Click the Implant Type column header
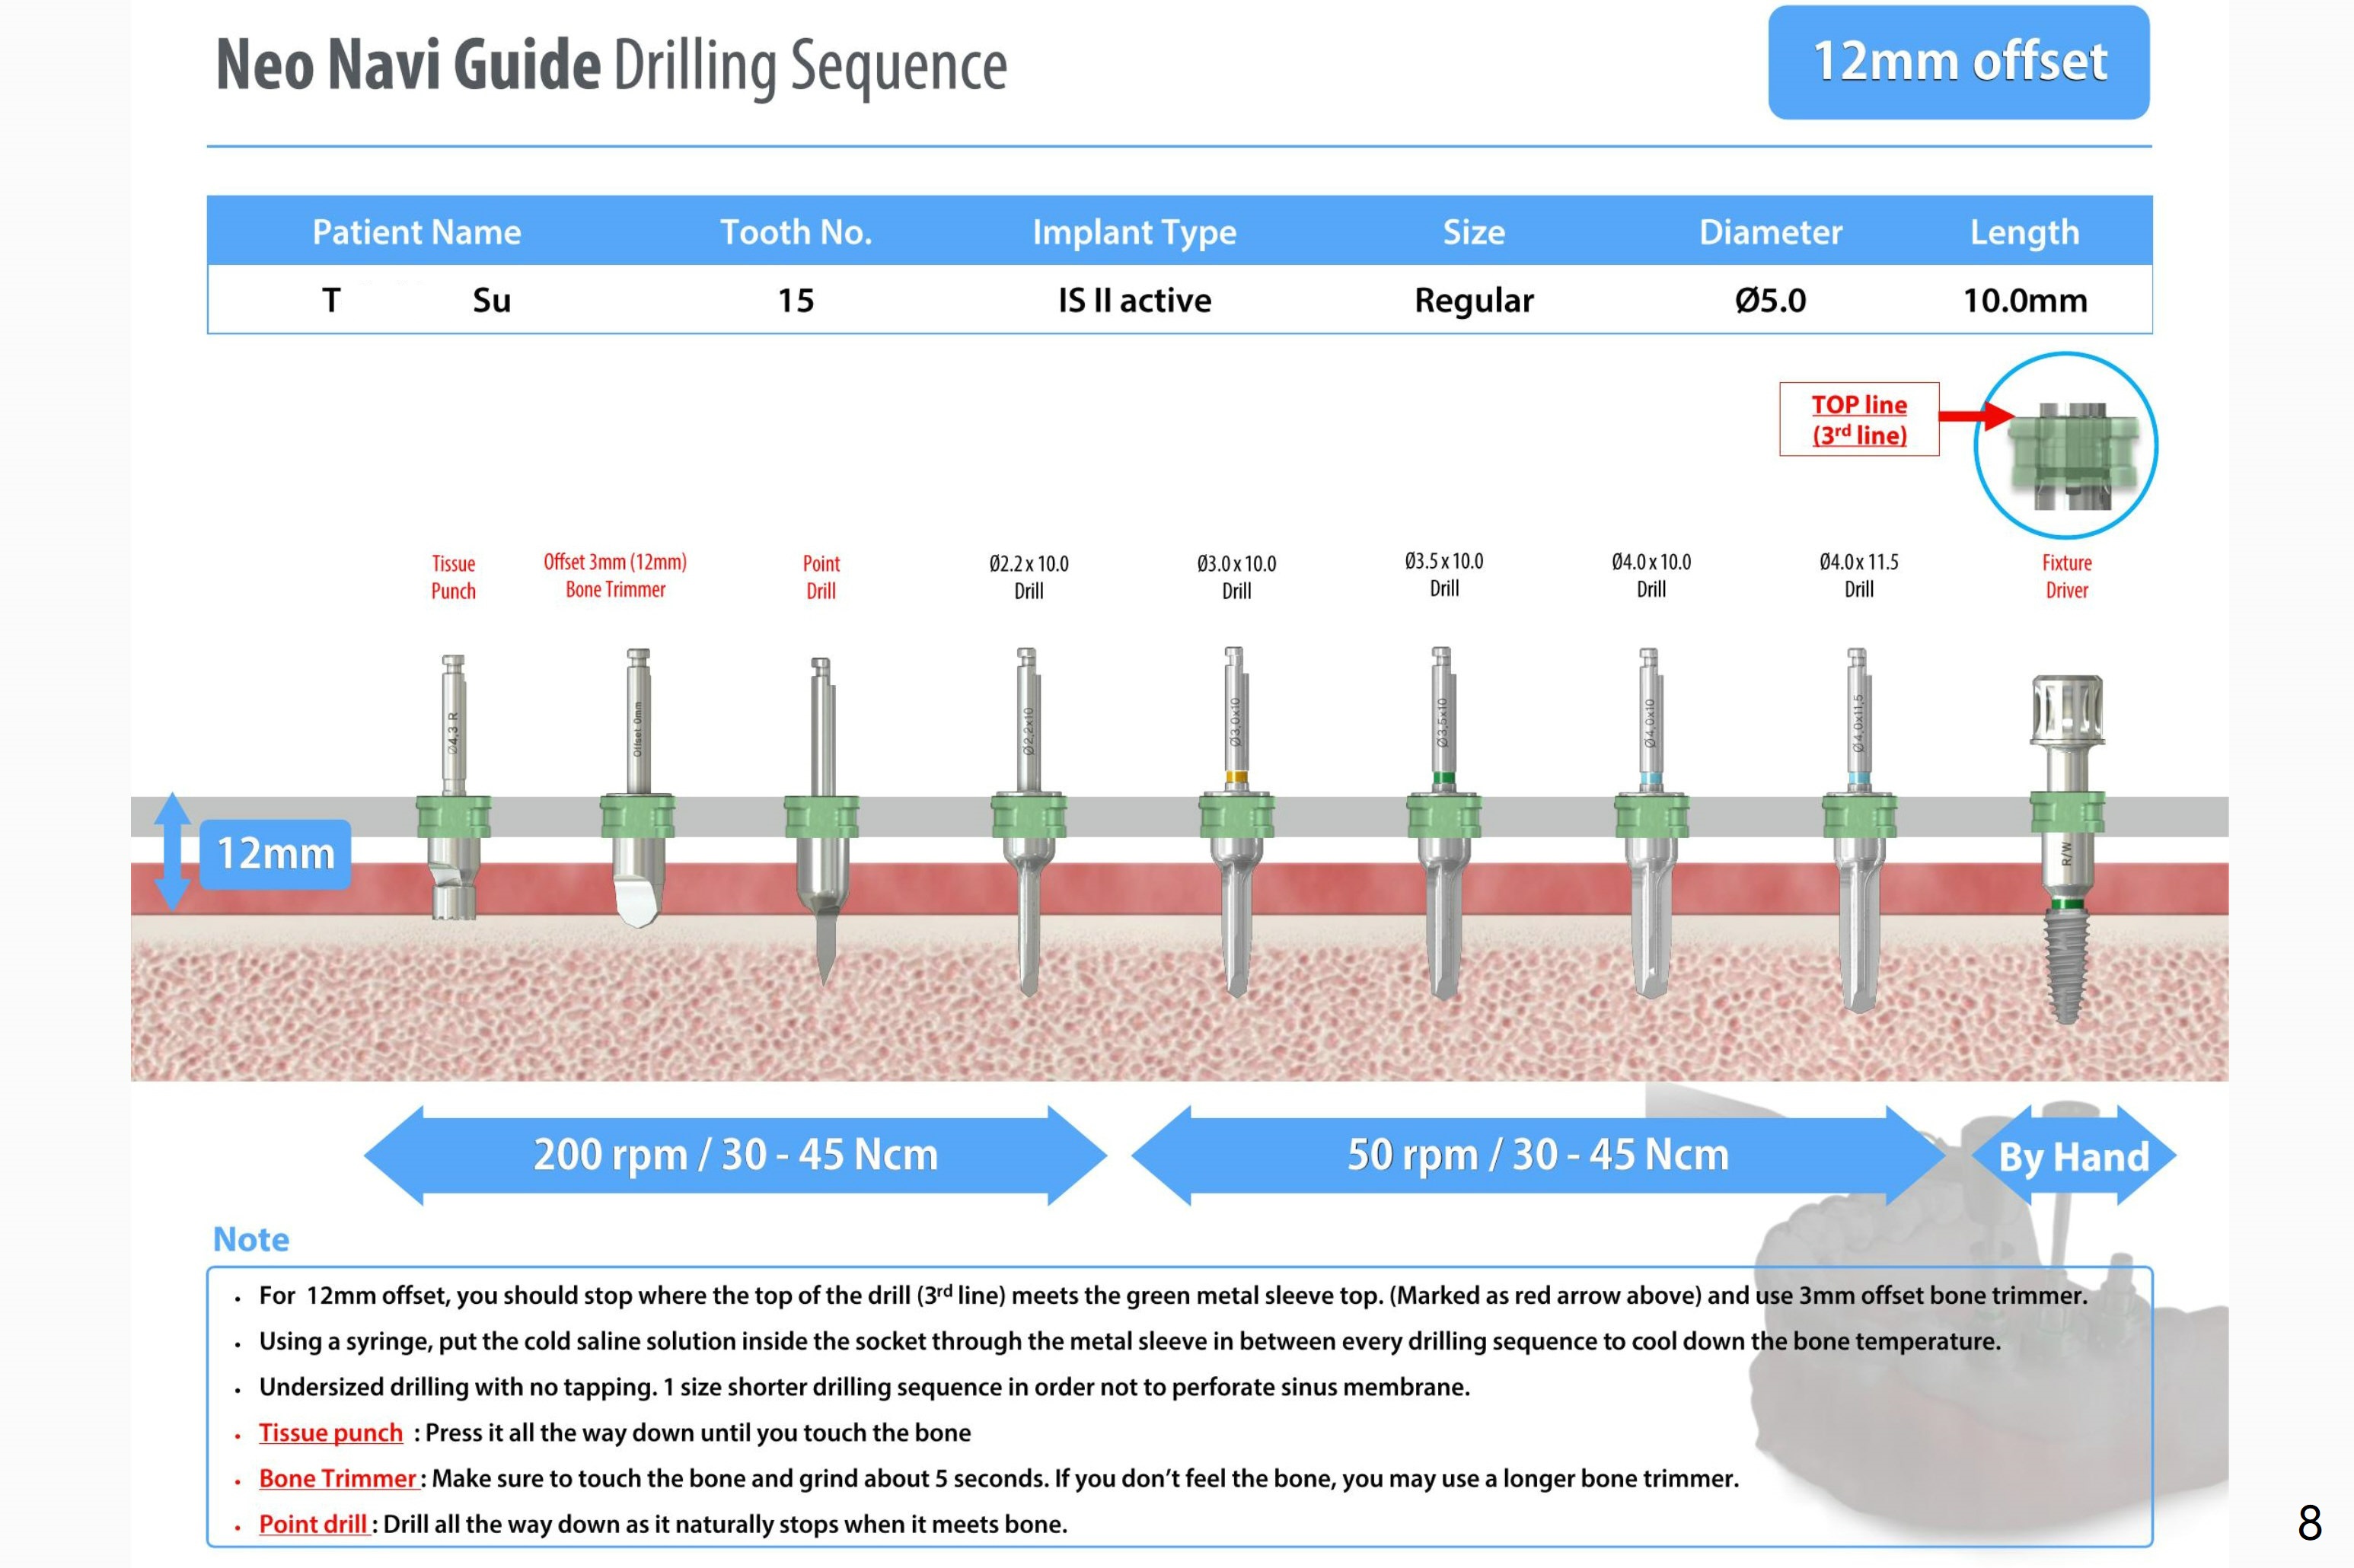The image size is (2354, 1568). pyautogui.click(x=1134, y=232)
